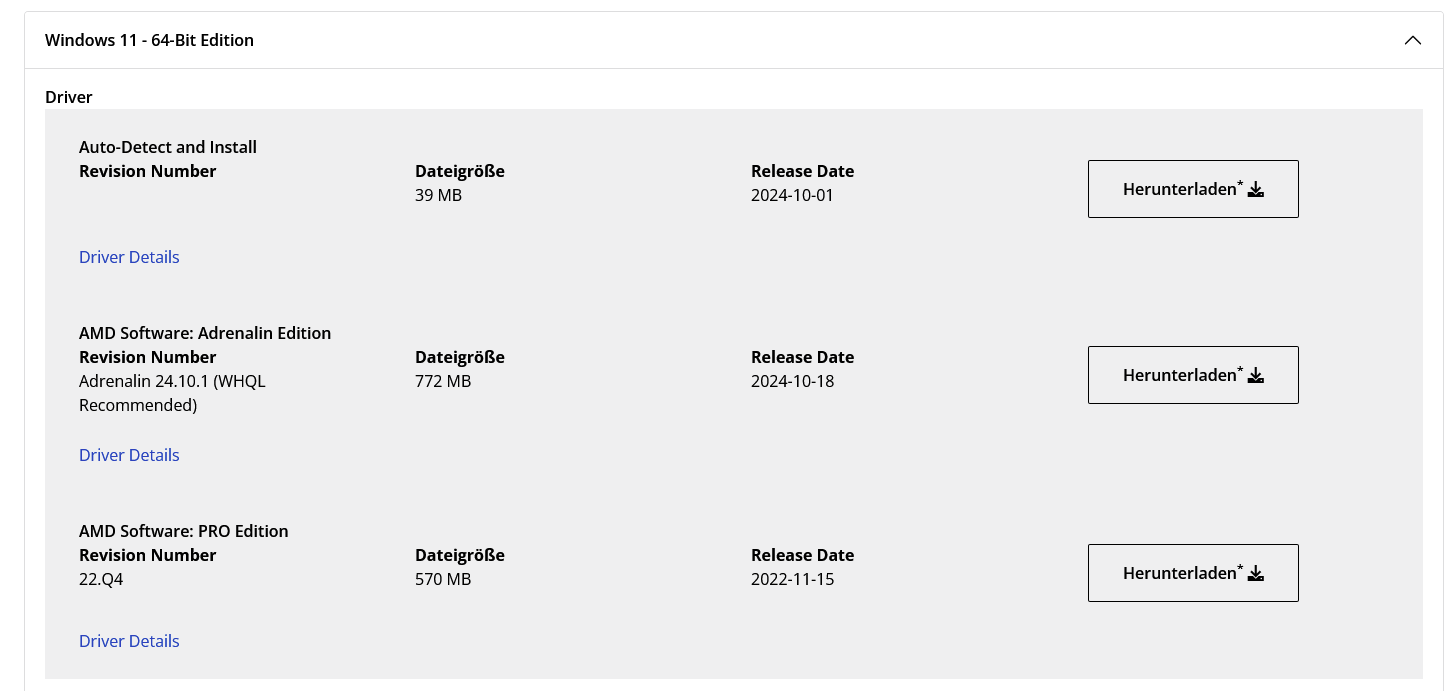This screenshot has height=691, width=1450.
Task: Click the Adrenalin 24.10.1 revision text
Action: tap(172, 393)
